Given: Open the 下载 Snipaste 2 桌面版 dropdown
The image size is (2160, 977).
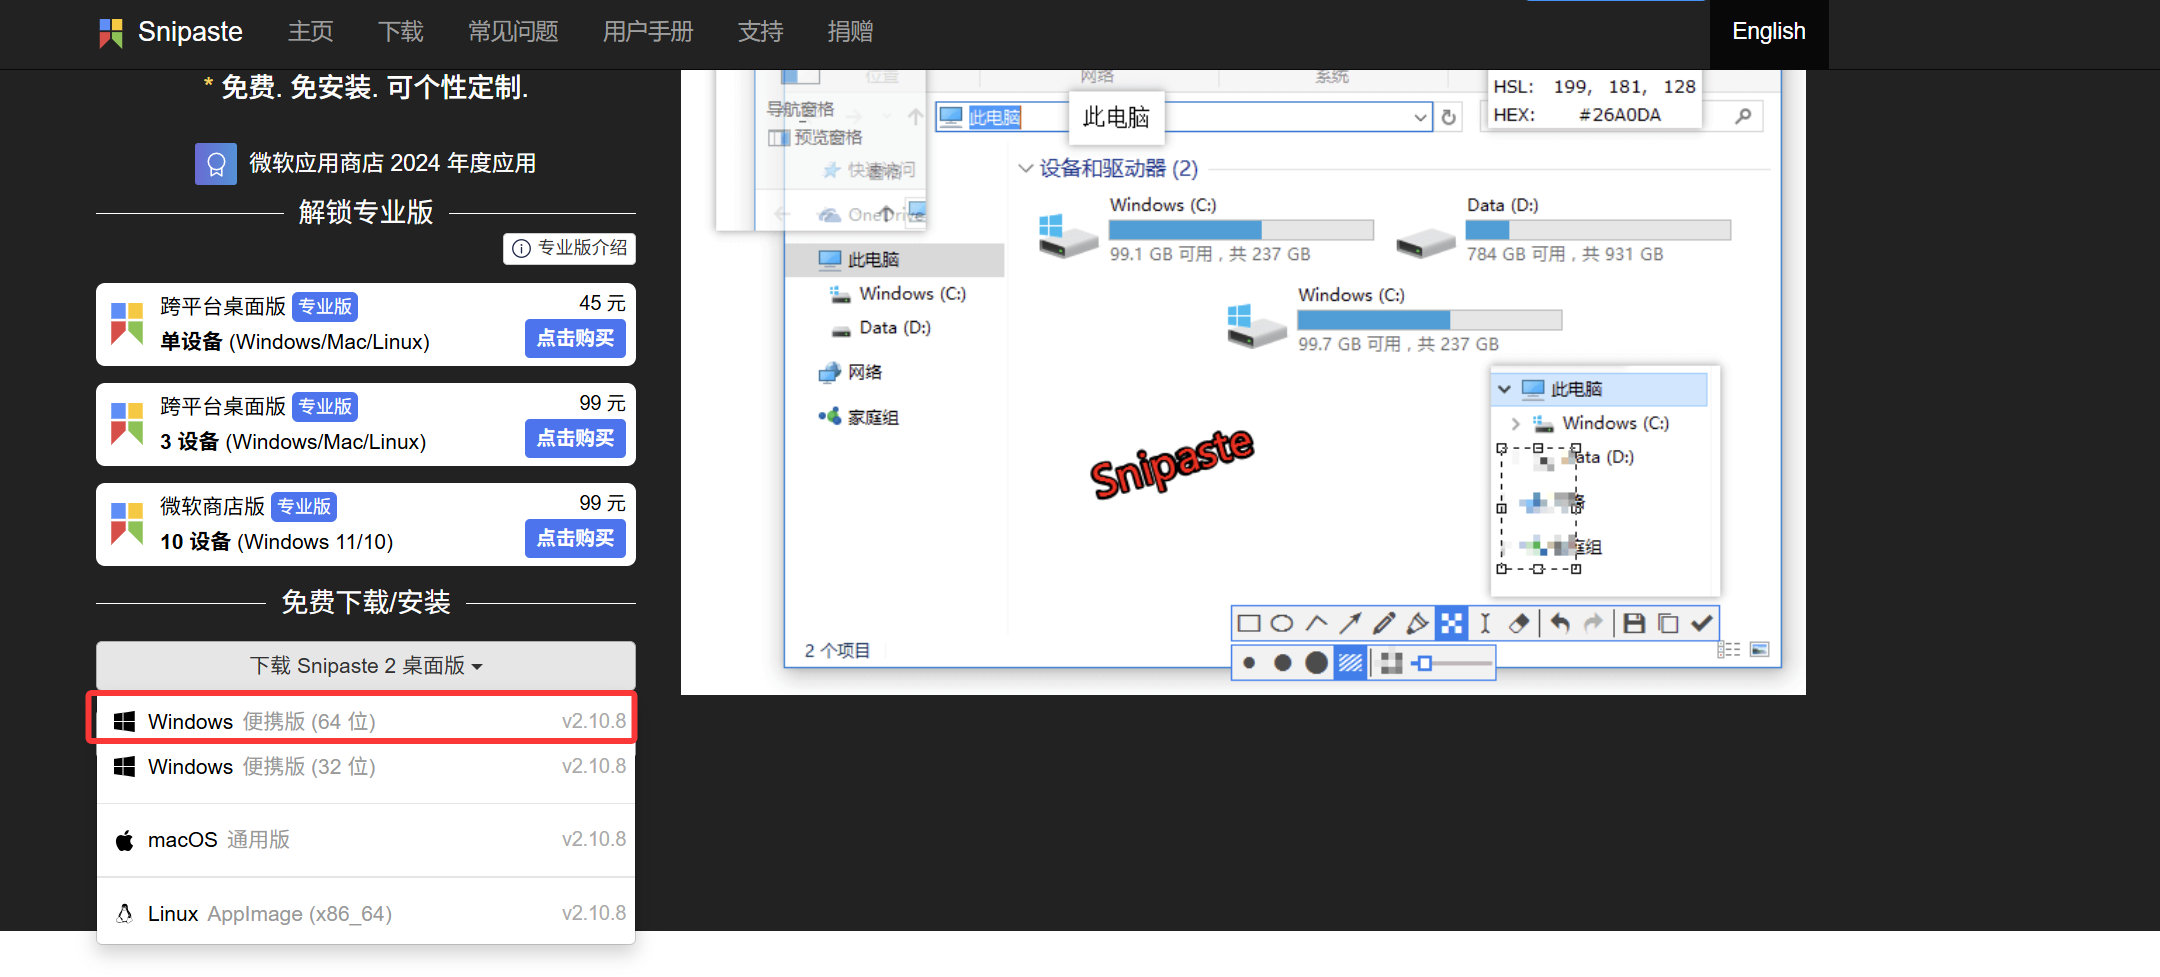Looking at the screenshot, I should (x=366, y=666).
